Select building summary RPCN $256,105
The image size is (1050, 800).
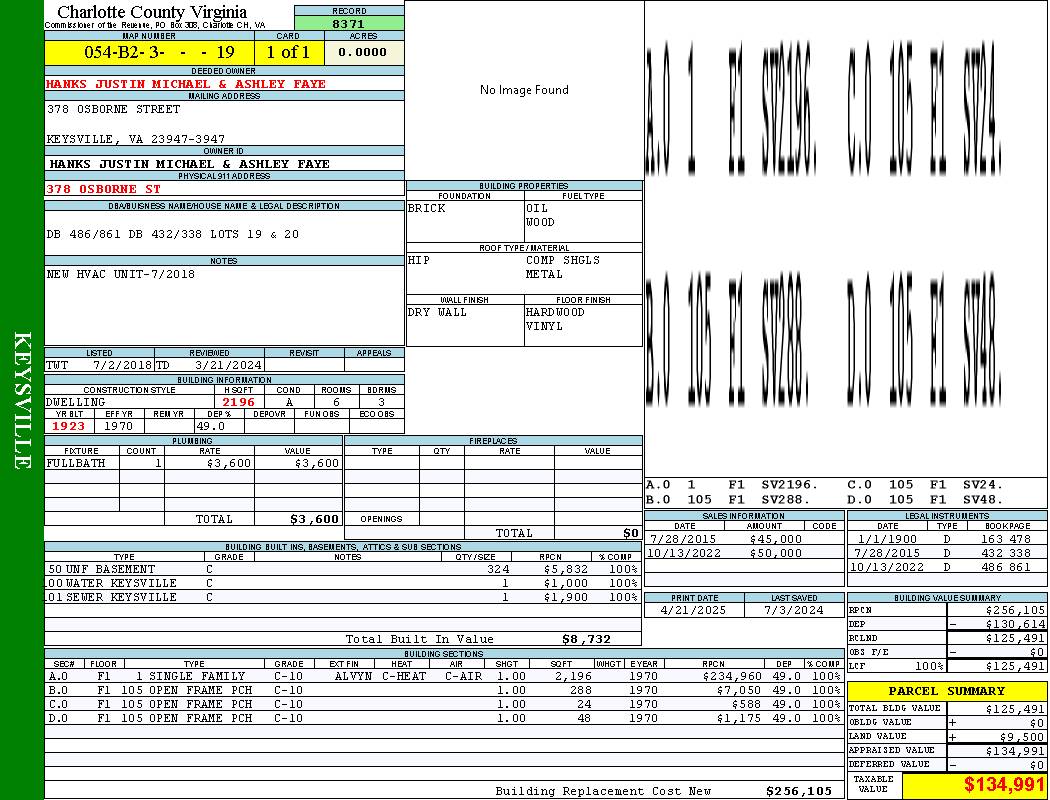[1015, 611]
